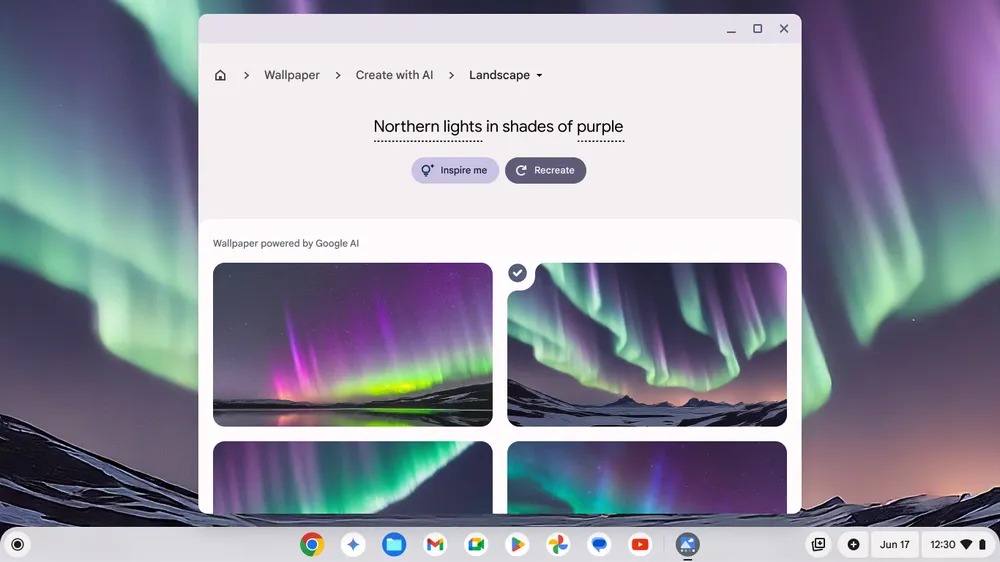
Task: Open Google Chrome from the shelf
Action: pyautogui.click(x=312, y=544)
